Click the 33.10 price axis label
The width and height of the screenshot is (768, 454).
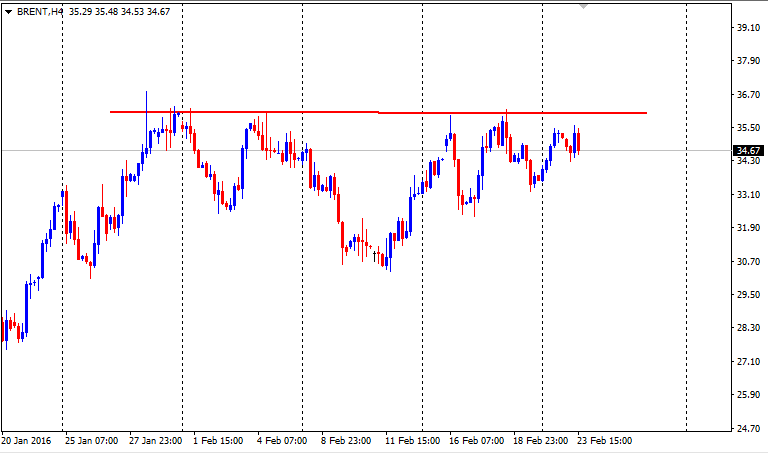[749, 195]
